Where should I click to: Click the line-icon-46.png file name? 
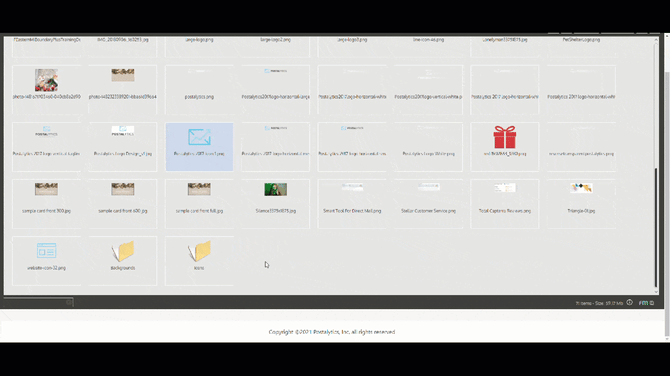click(428, 39)
